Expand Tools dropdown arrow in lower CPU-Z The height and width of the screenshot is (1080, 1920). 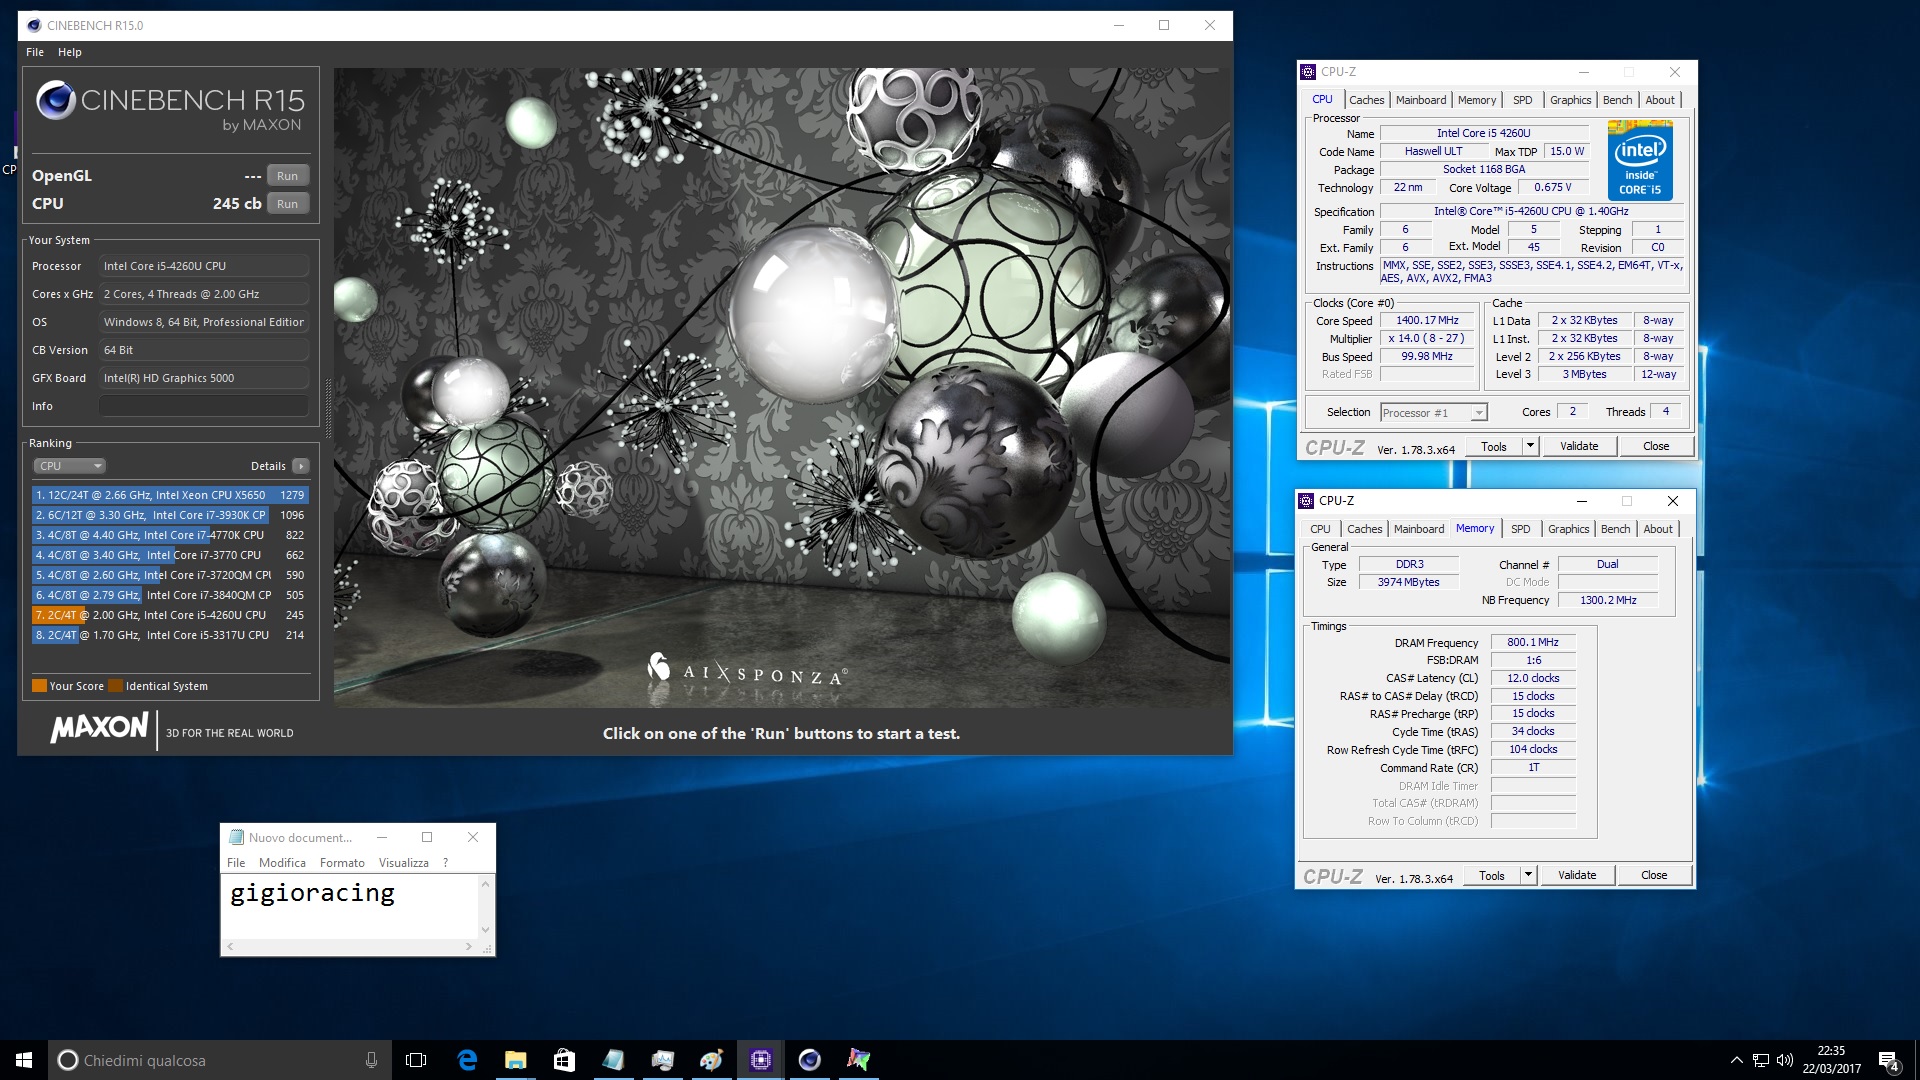pyautogui.click(x=1528, y=876)
